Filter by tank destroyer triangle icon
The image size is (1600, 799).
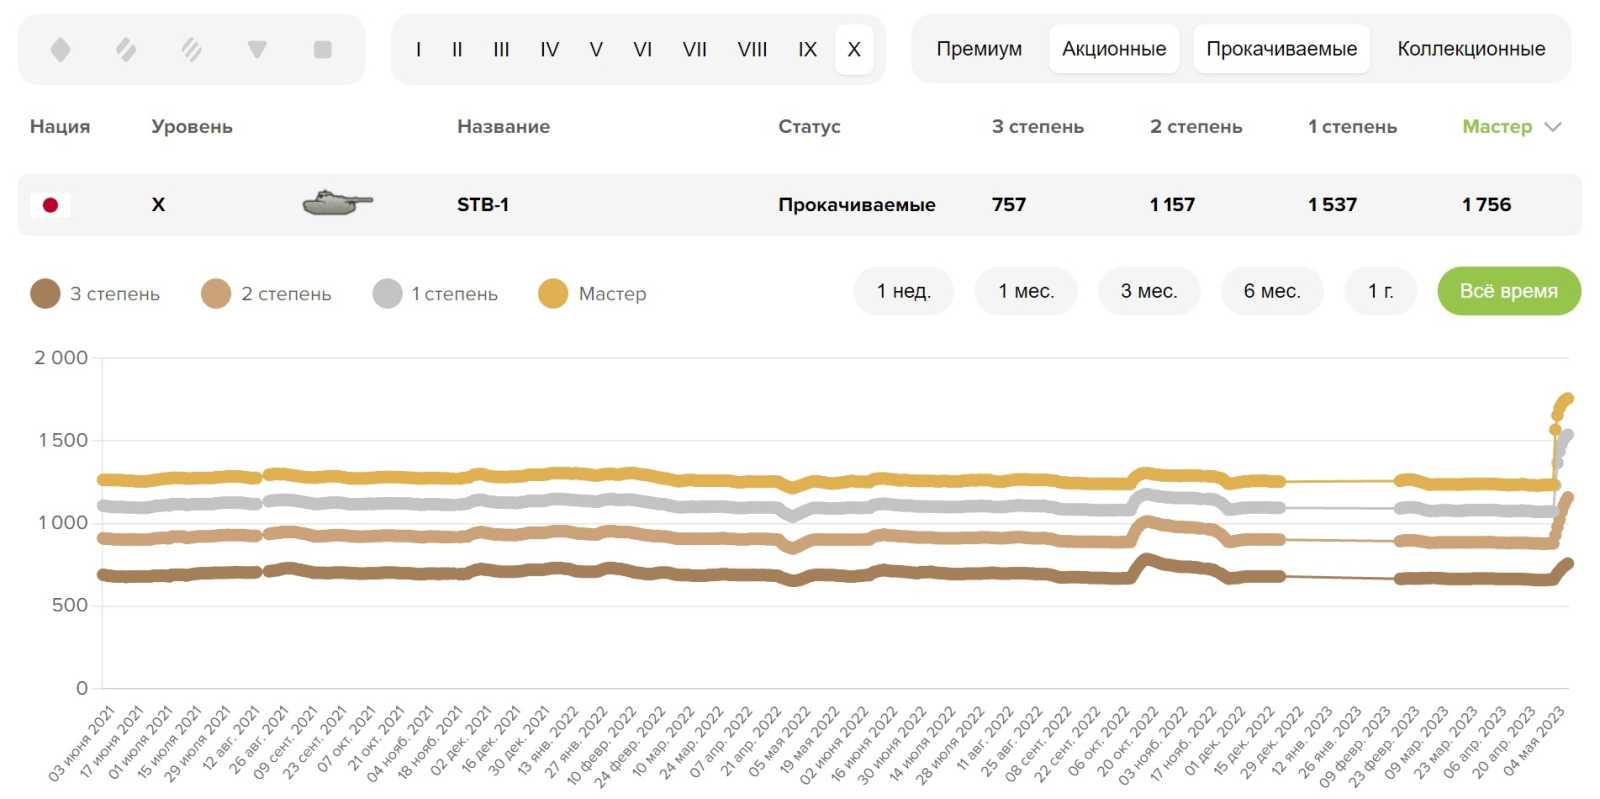[257, 49]
